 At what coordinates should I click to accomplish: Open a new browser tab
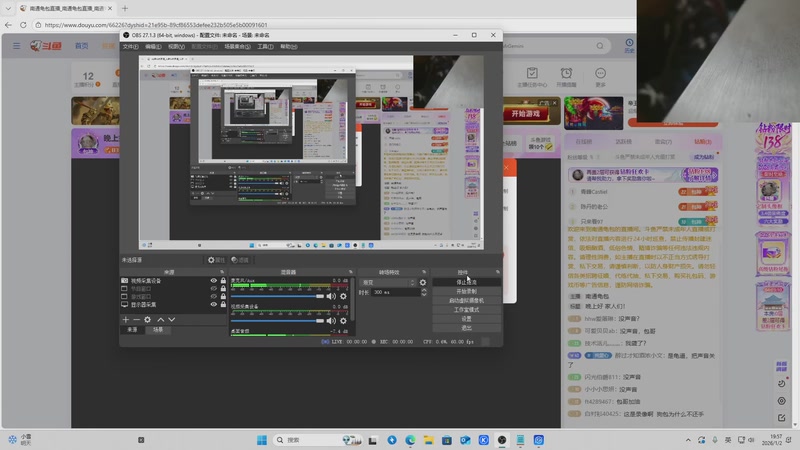pyautogui.click(x=125, y=8)
